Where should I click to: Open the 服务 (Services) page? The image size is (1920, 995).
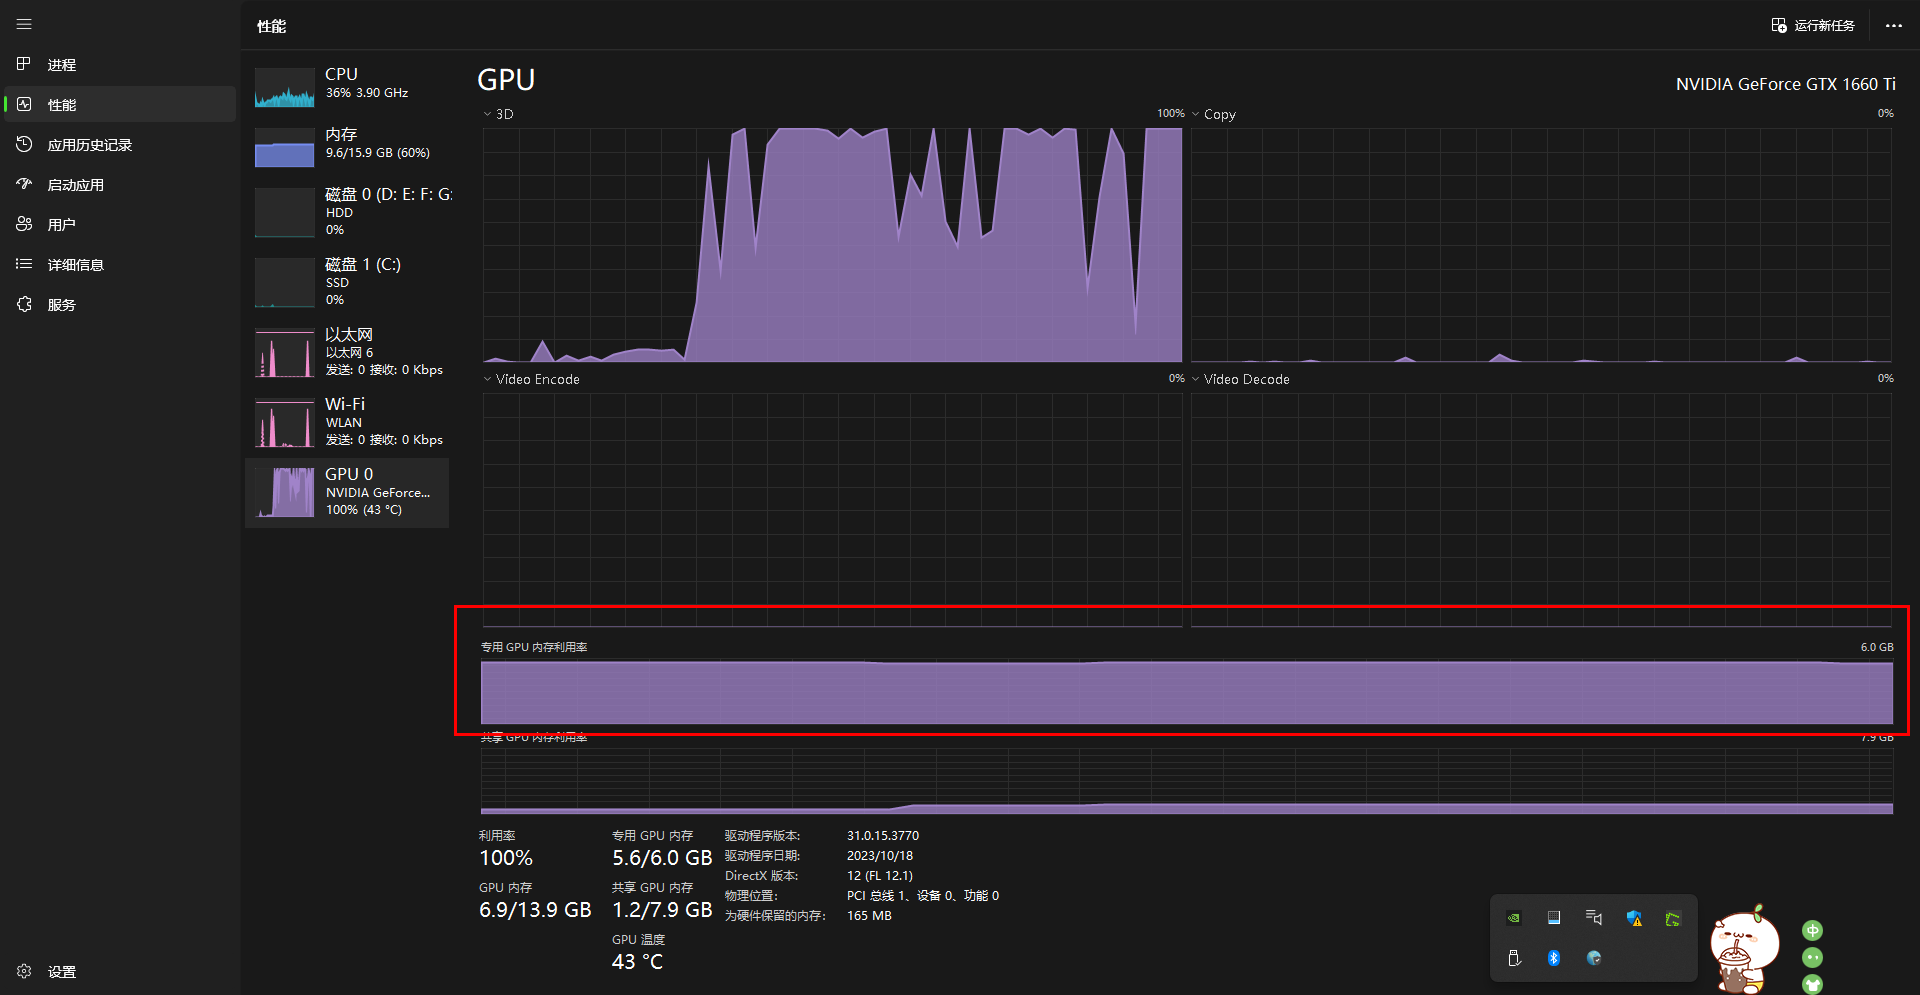pyautogui.click(x=120, y=305)
